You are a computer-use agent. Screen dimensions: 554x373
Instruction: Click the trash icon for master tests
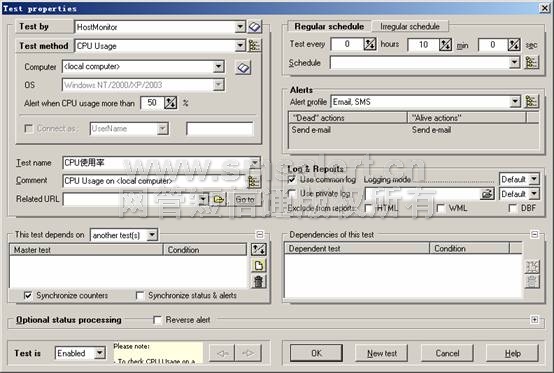pyautogui.click(x=259, y=282)
